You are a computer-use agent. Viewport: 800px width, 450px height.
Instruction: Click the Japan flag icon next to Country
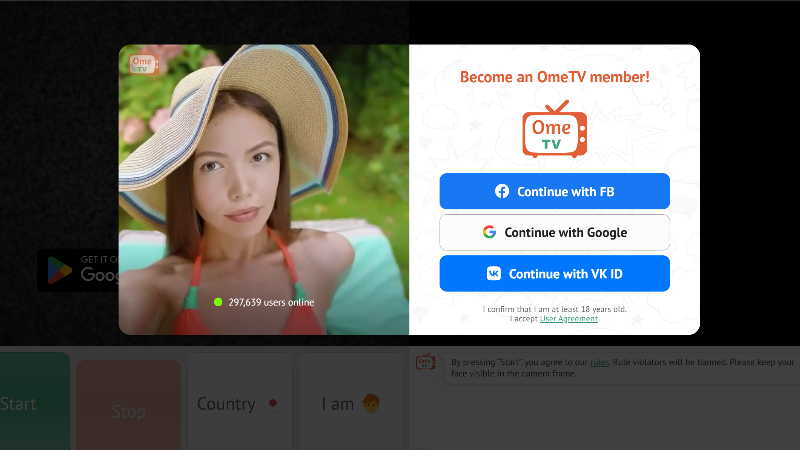pos(273,404)
